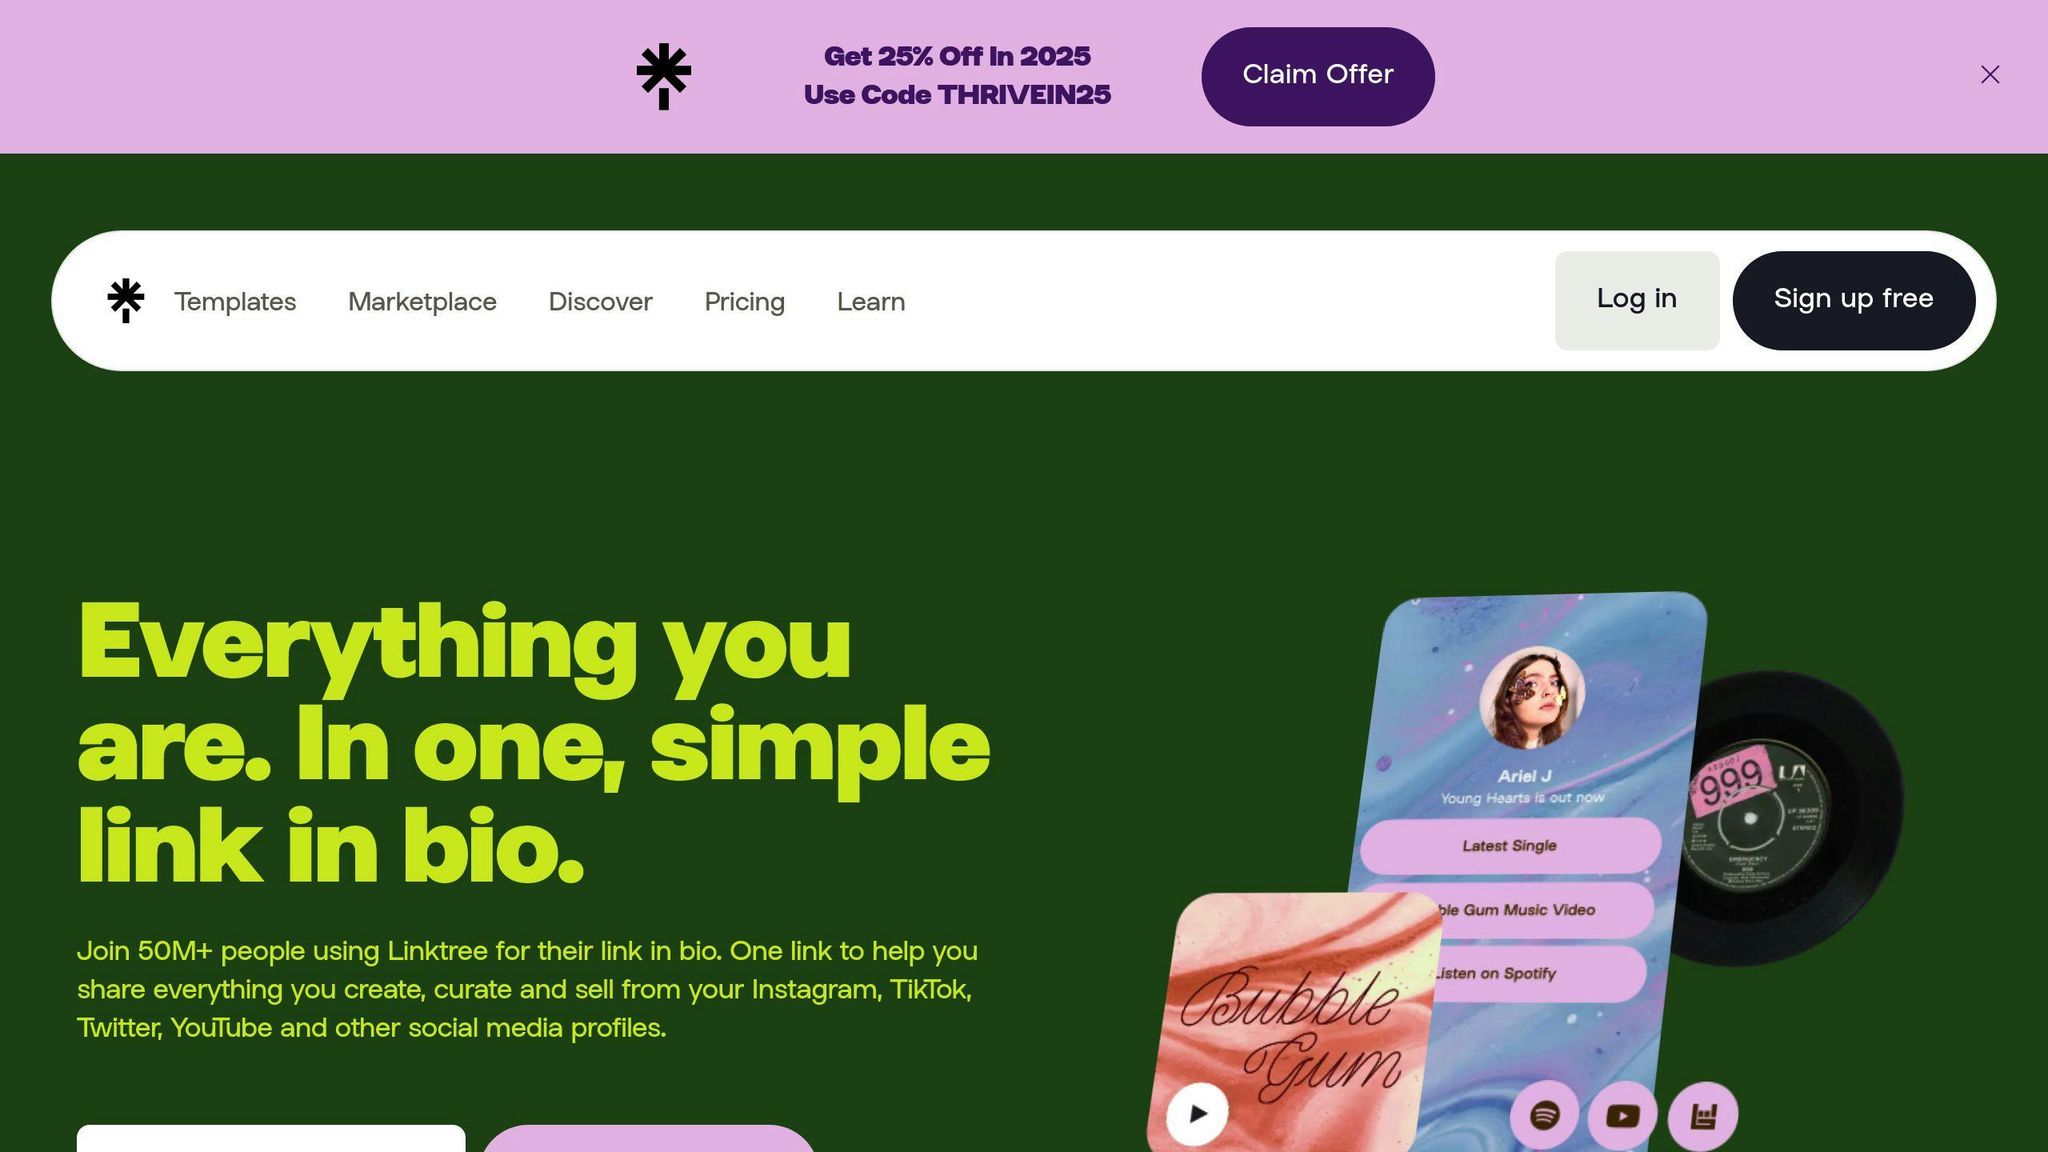This screenshot has height=1152, width=2048.
Task: Open the Marketplace navigation item
Action: tap(422, 301)
